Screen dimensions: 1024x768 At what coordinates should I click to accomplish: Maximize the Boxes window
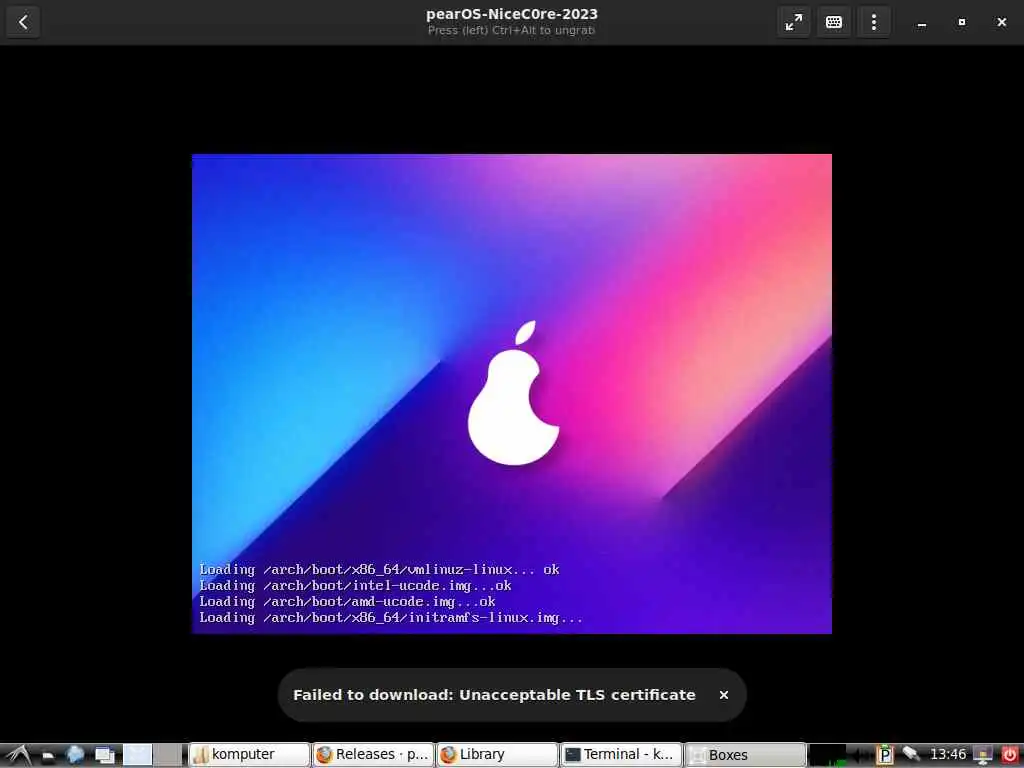click(x=961, y=22)
